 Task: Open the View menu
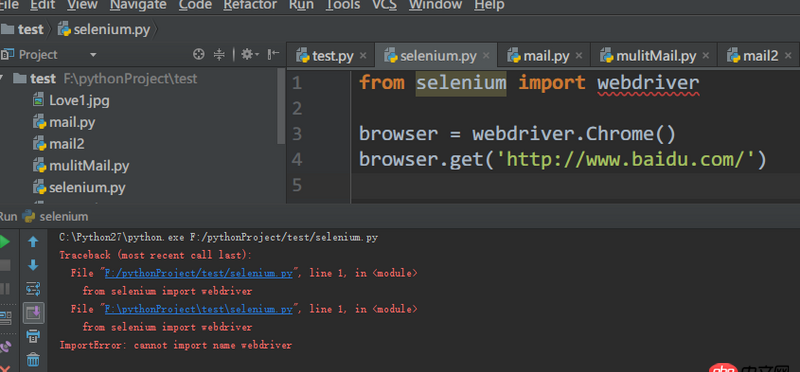click(82, 5)
